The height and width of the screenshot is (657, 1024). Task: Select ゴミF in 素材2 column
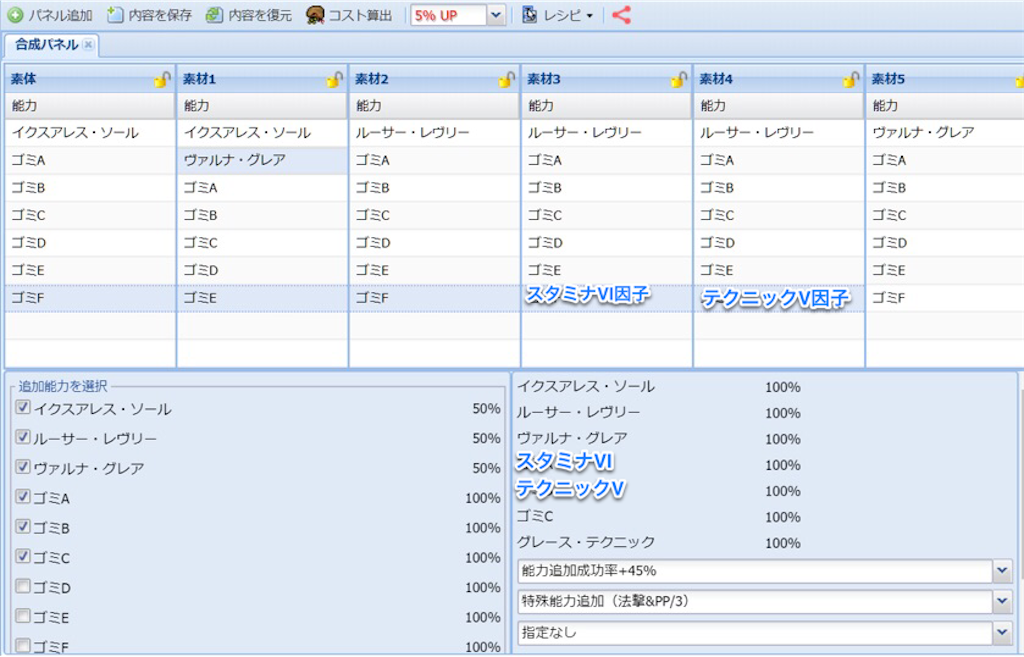point(435,298)
